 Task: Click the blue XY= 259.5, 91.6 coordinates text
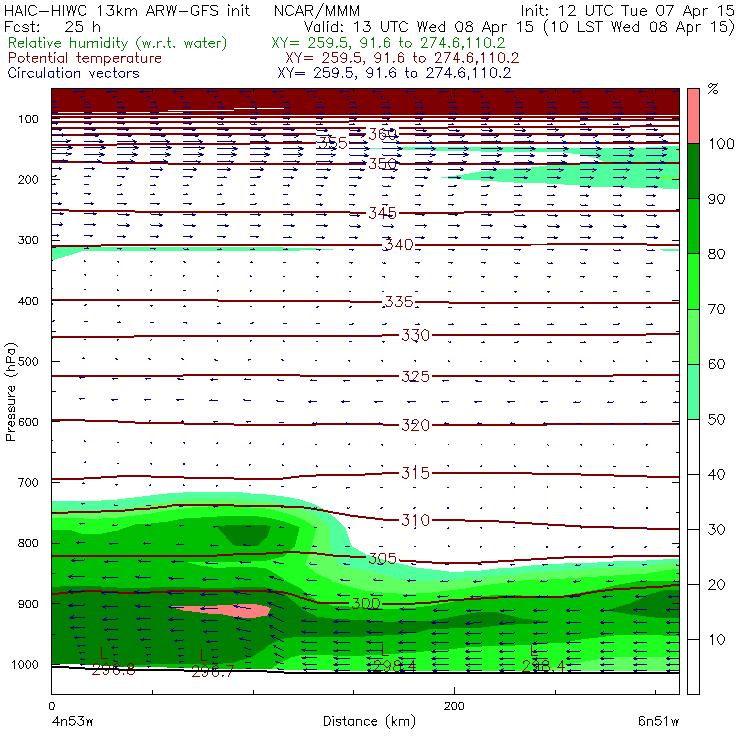(x=394, y=73)
